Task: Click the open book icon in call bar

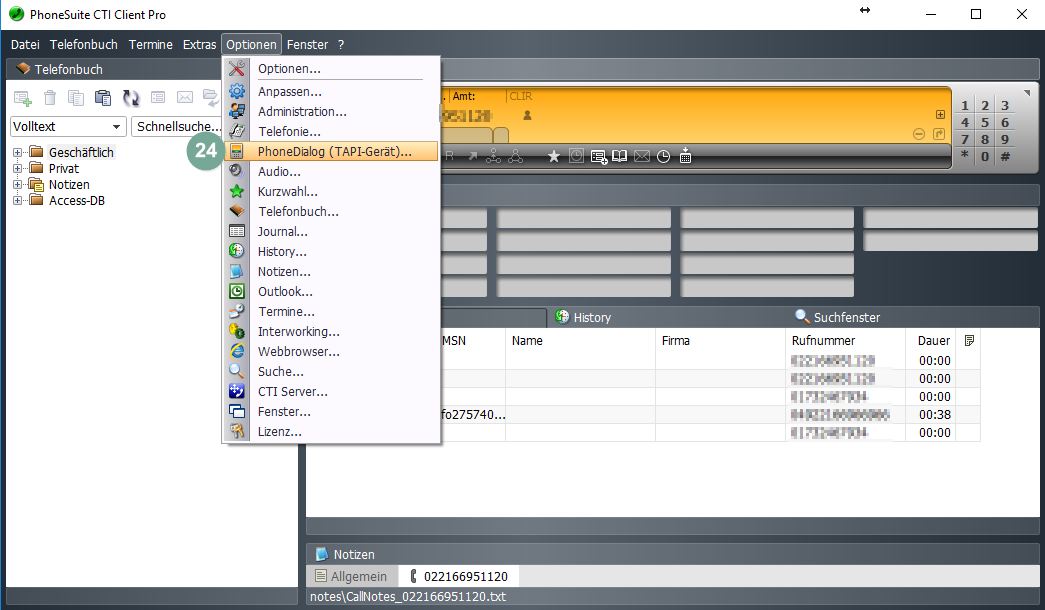Action: tap(620, 156)
